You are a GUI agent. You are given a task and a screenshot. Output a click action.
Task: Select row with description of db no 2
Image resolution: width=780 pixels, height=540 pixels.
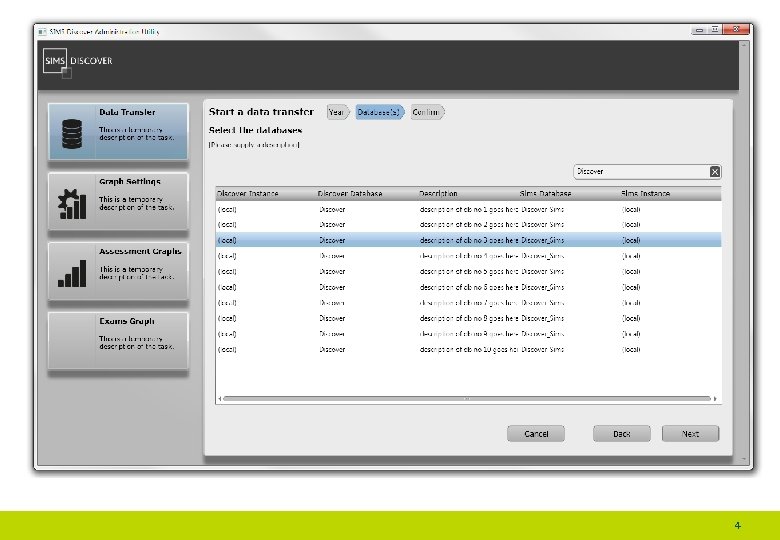point(468,225)
